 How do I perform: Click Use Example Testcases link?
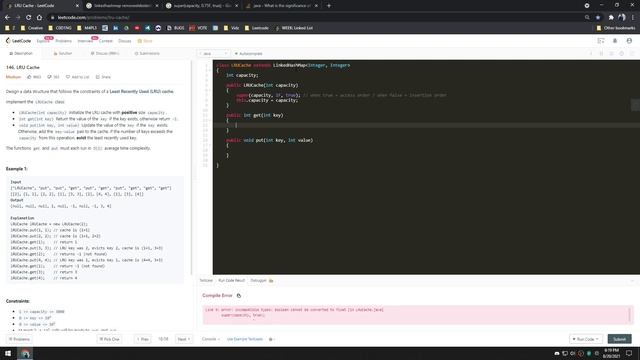coord(245,339)
